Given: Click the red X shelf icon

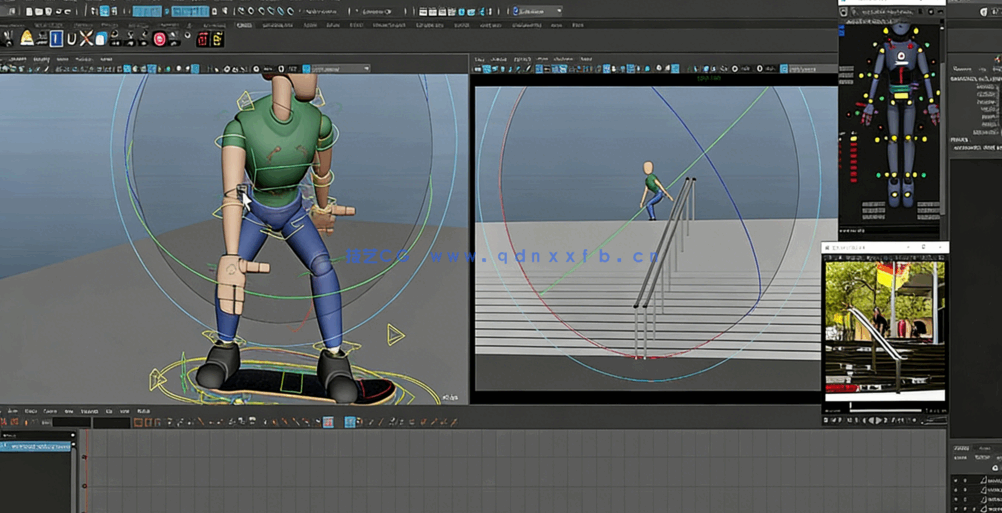Looking at the screenshot, I should [86, 39].
